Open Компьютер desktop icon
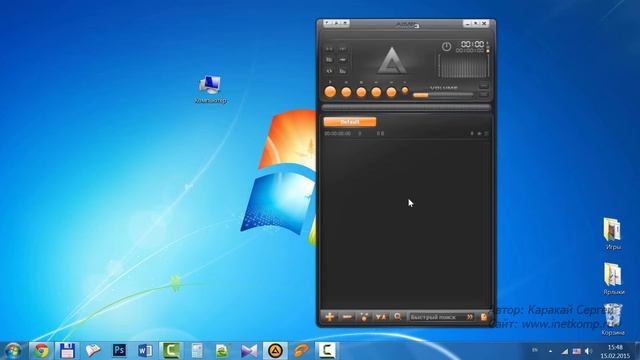 pyautogui.click(x=211, y=89)
